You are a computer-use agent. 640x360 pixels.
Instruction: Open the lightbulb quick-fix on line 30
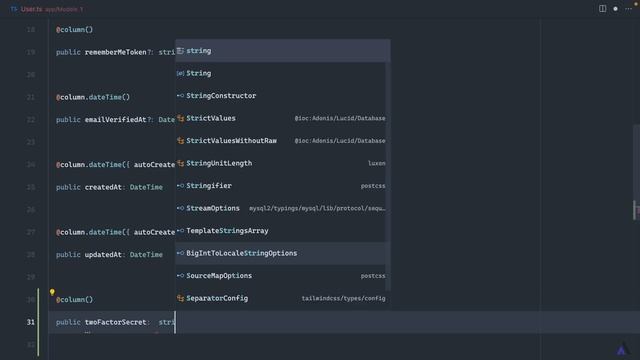[52, 292]
